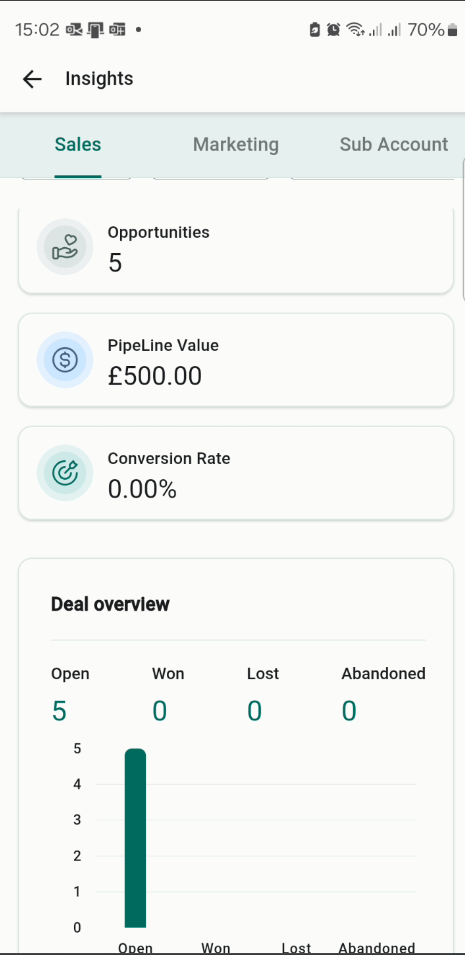Tap the PipeLine Value dollar icon

click(x=65, y=360)
